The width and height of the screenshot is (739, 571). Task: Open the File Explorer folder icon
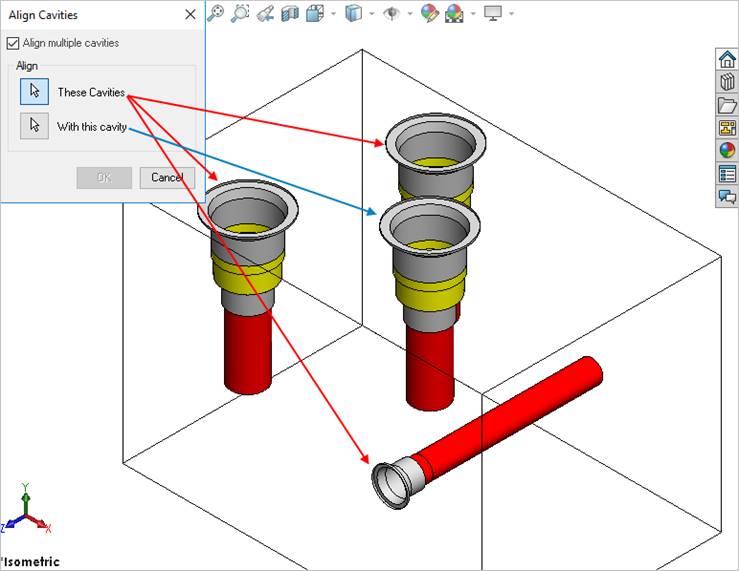[727, 105]
